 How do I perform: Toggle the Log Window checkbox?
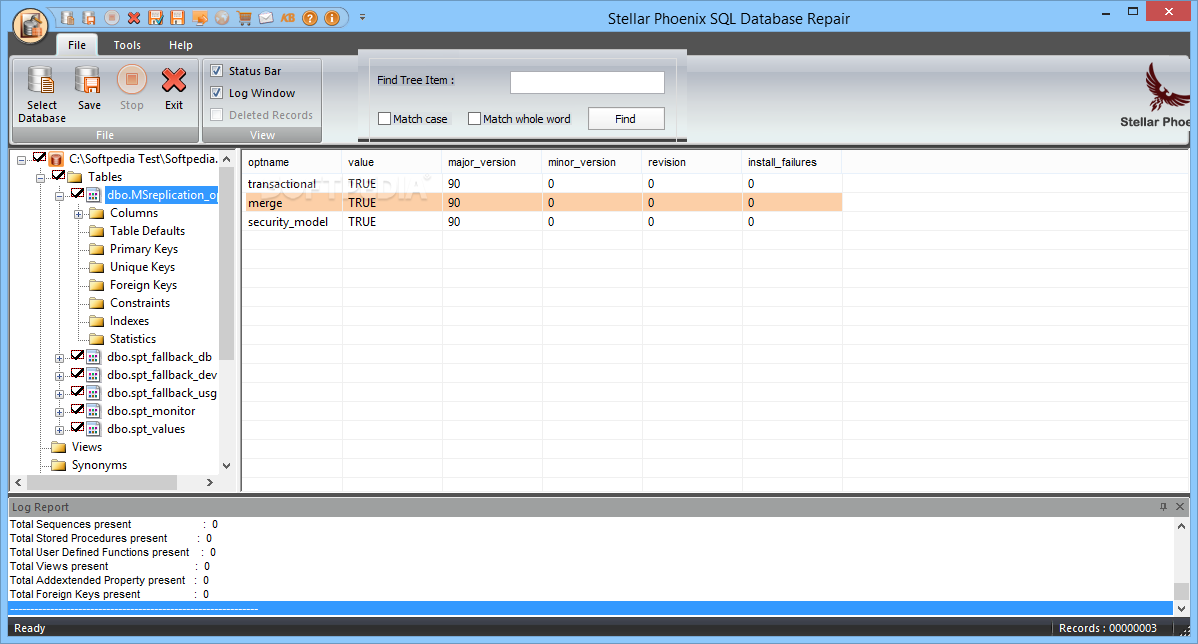pyautogui.click(x=217, y=92)
